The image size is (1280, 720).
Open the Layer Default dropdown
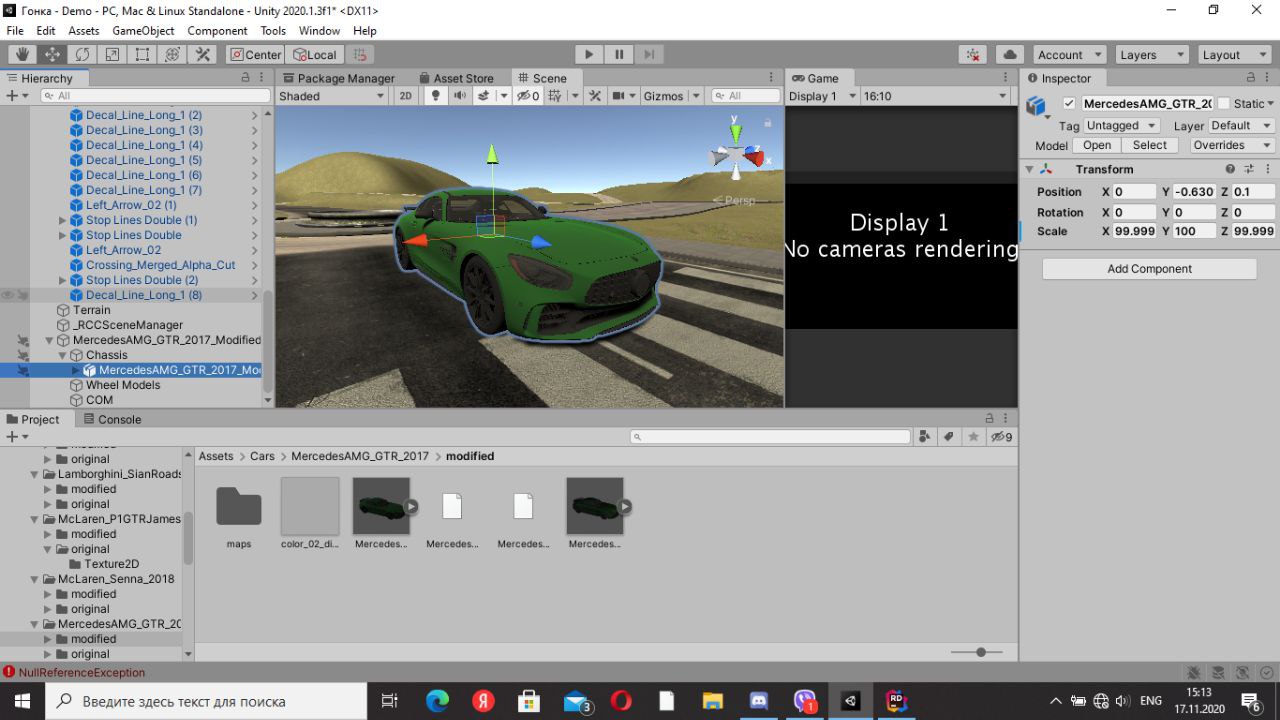1240,126
